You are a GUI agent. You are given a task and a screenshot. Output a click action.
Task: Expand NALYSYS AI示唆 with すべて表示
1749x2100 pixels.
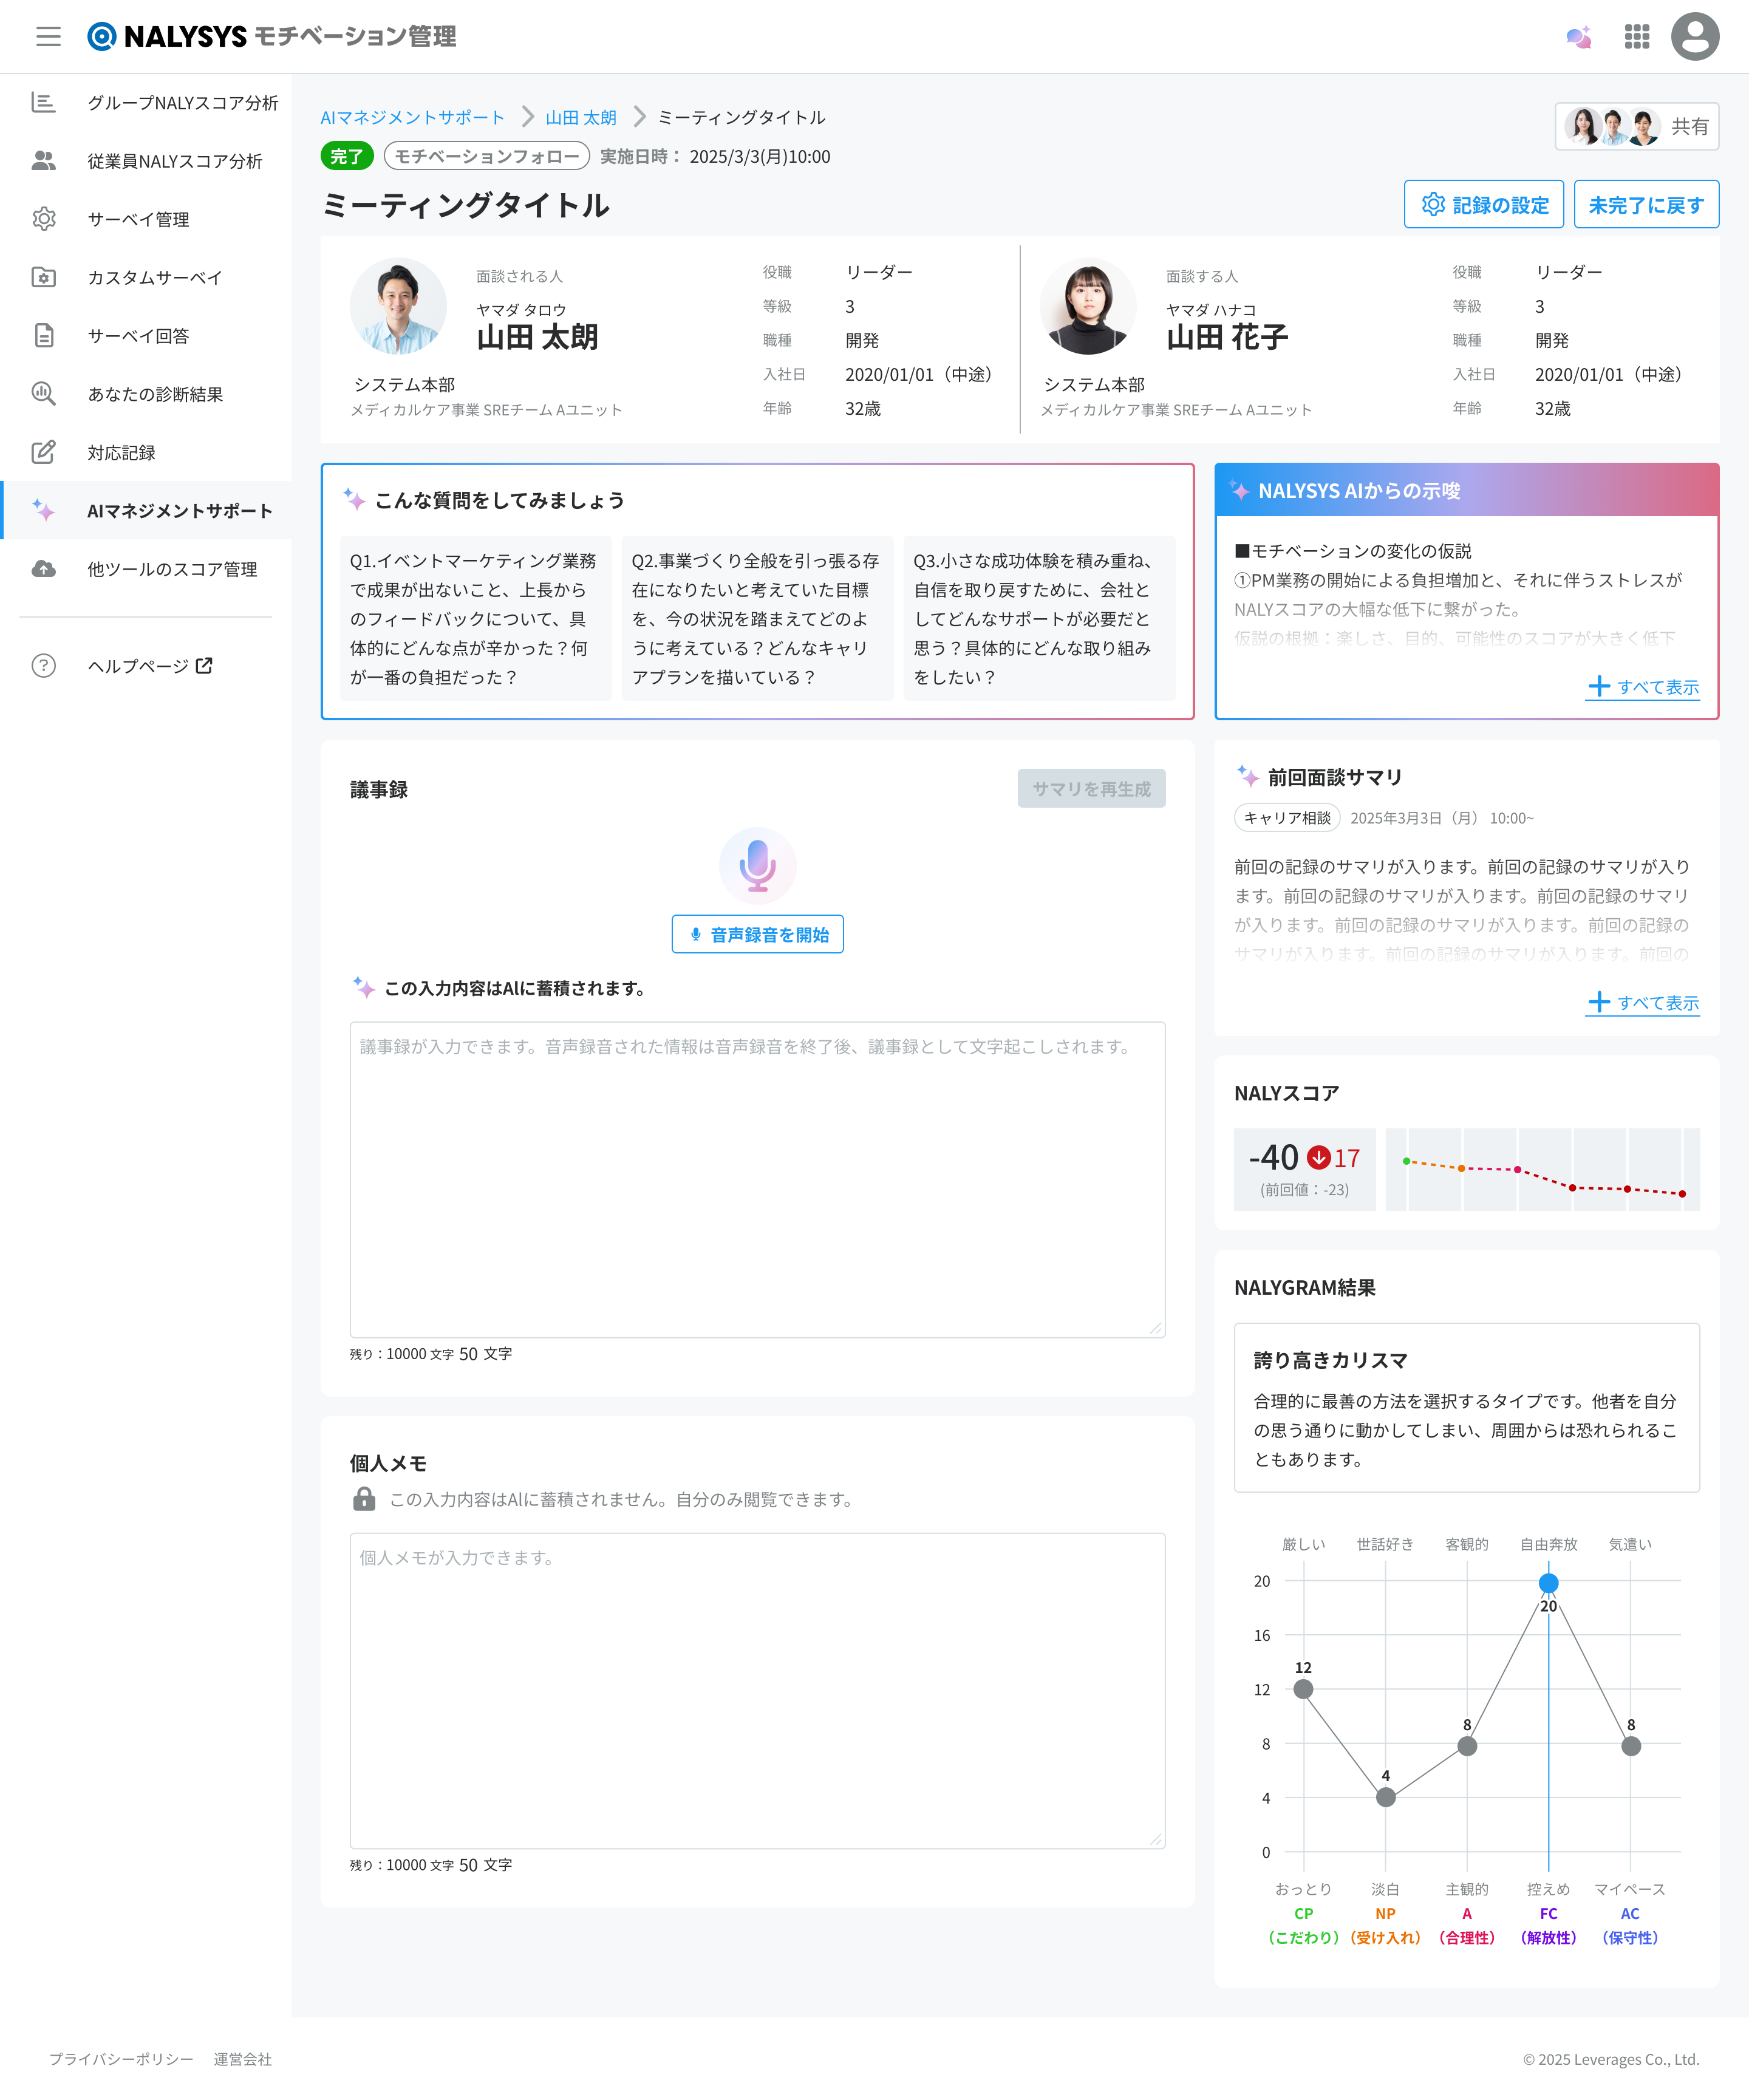pos(1642,687)
